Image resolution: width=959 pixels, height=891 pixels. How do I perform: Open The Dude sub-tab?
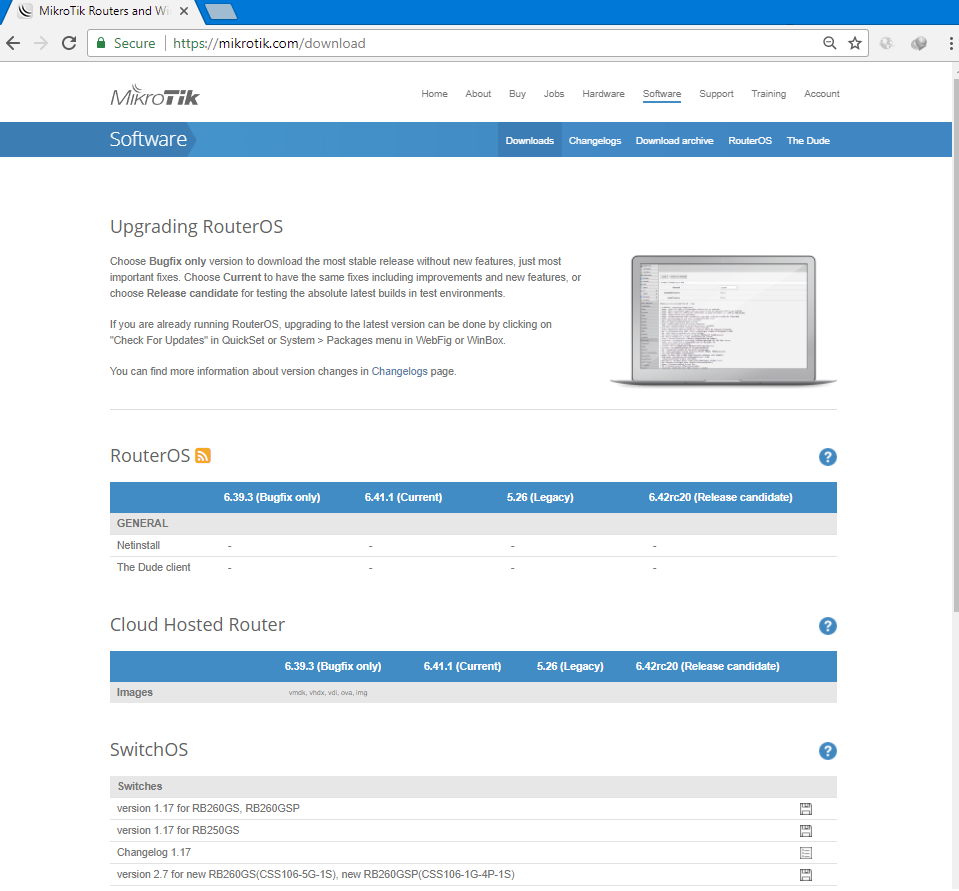808,140
